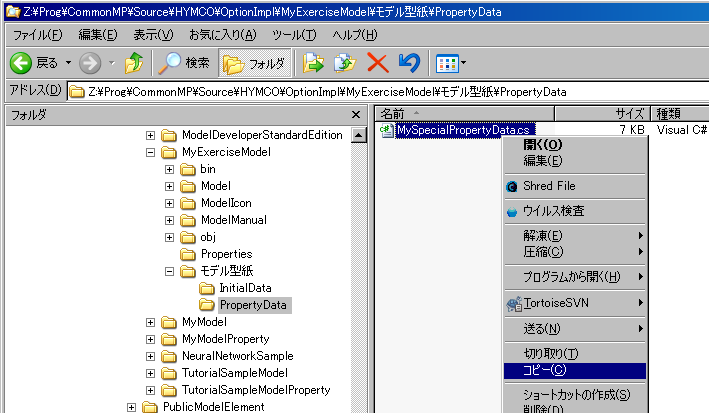Choose 切り取り(T) in context menu
This screenshot has height=413, width=709.
point(575,354)
